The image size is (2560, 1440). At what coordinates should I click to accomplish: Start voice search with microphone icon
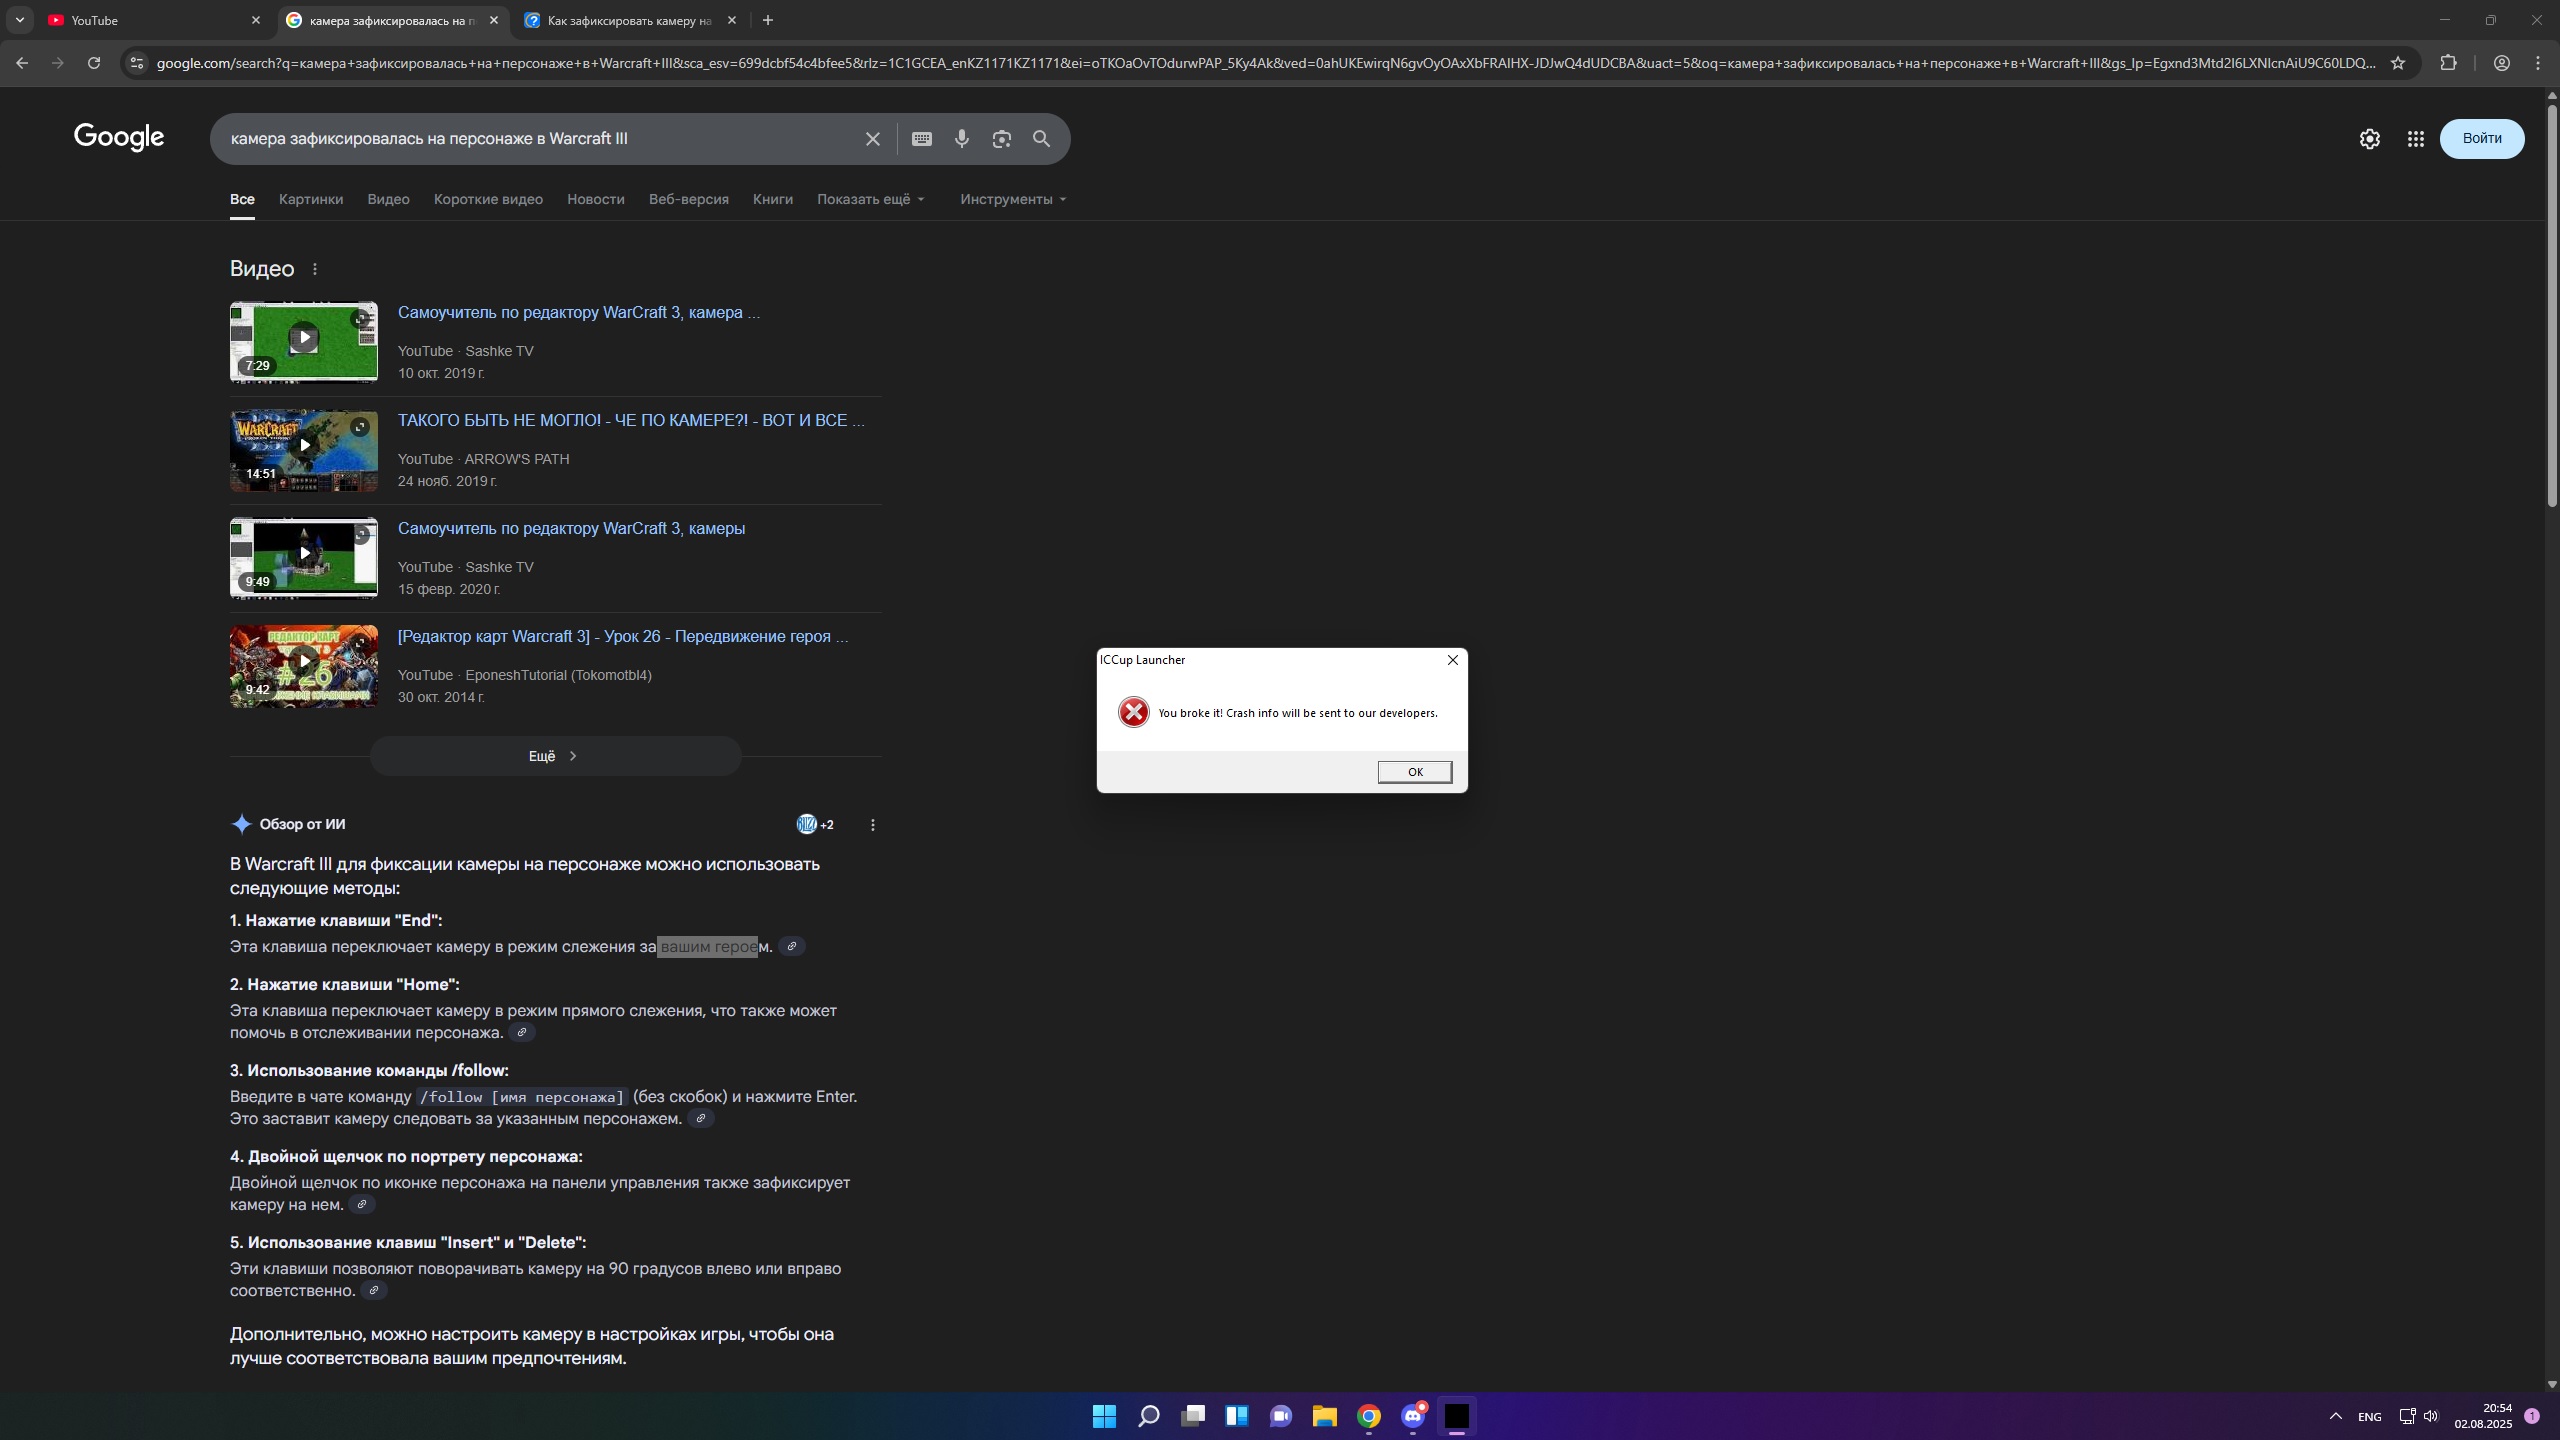962,139
